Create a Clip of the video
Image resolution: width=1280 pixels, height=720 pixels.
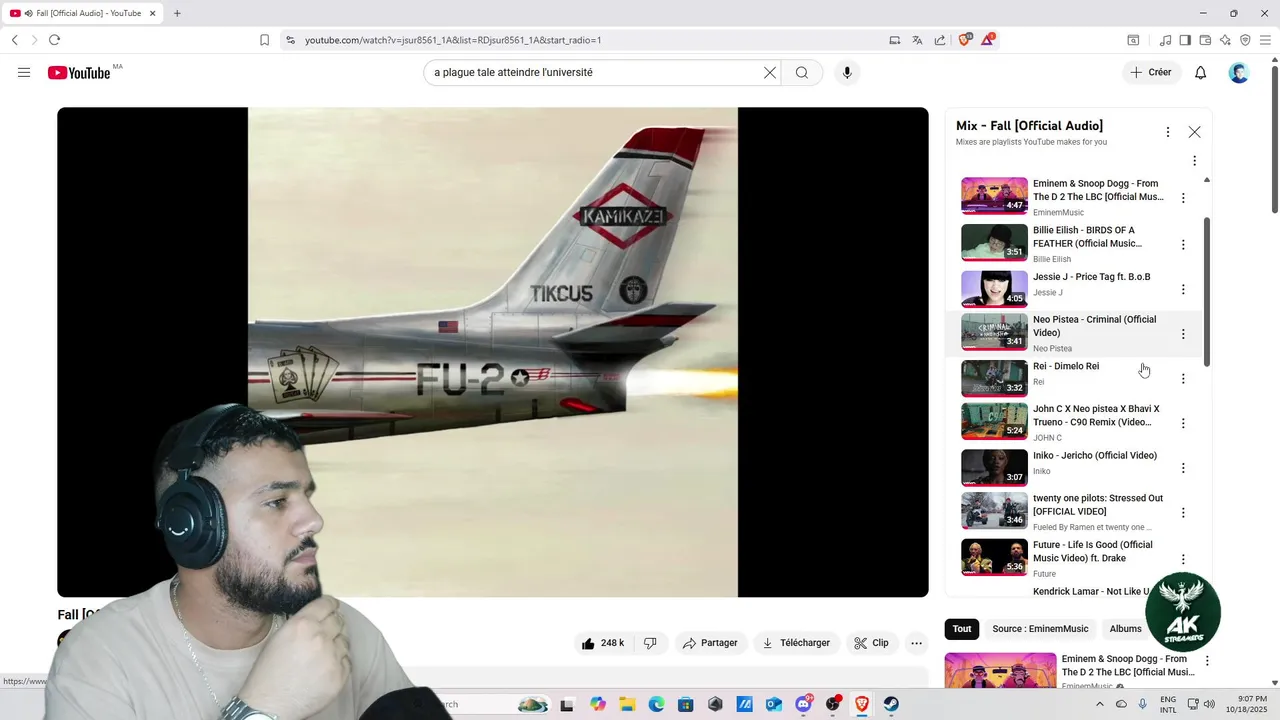point(871,643)
